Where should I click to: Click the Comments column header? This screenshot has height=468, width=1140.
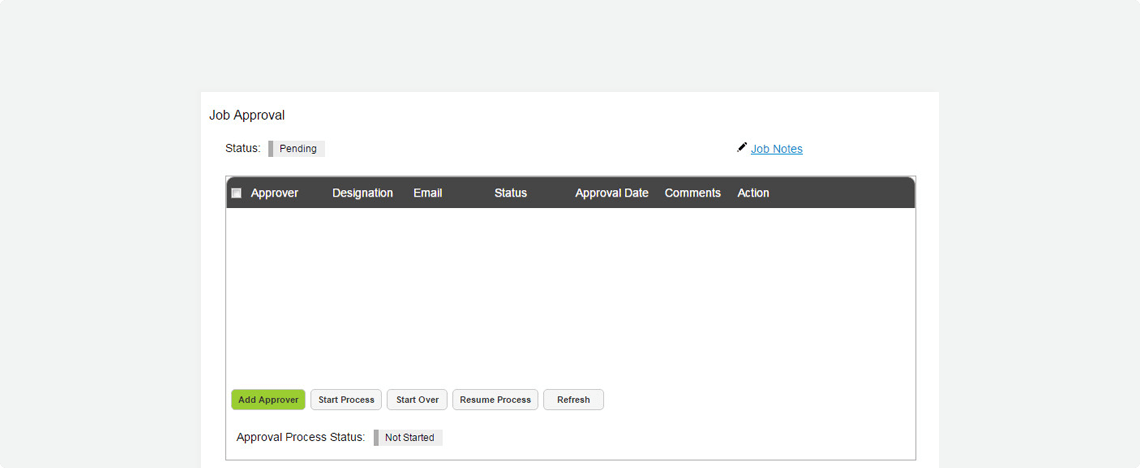[692, 193]
